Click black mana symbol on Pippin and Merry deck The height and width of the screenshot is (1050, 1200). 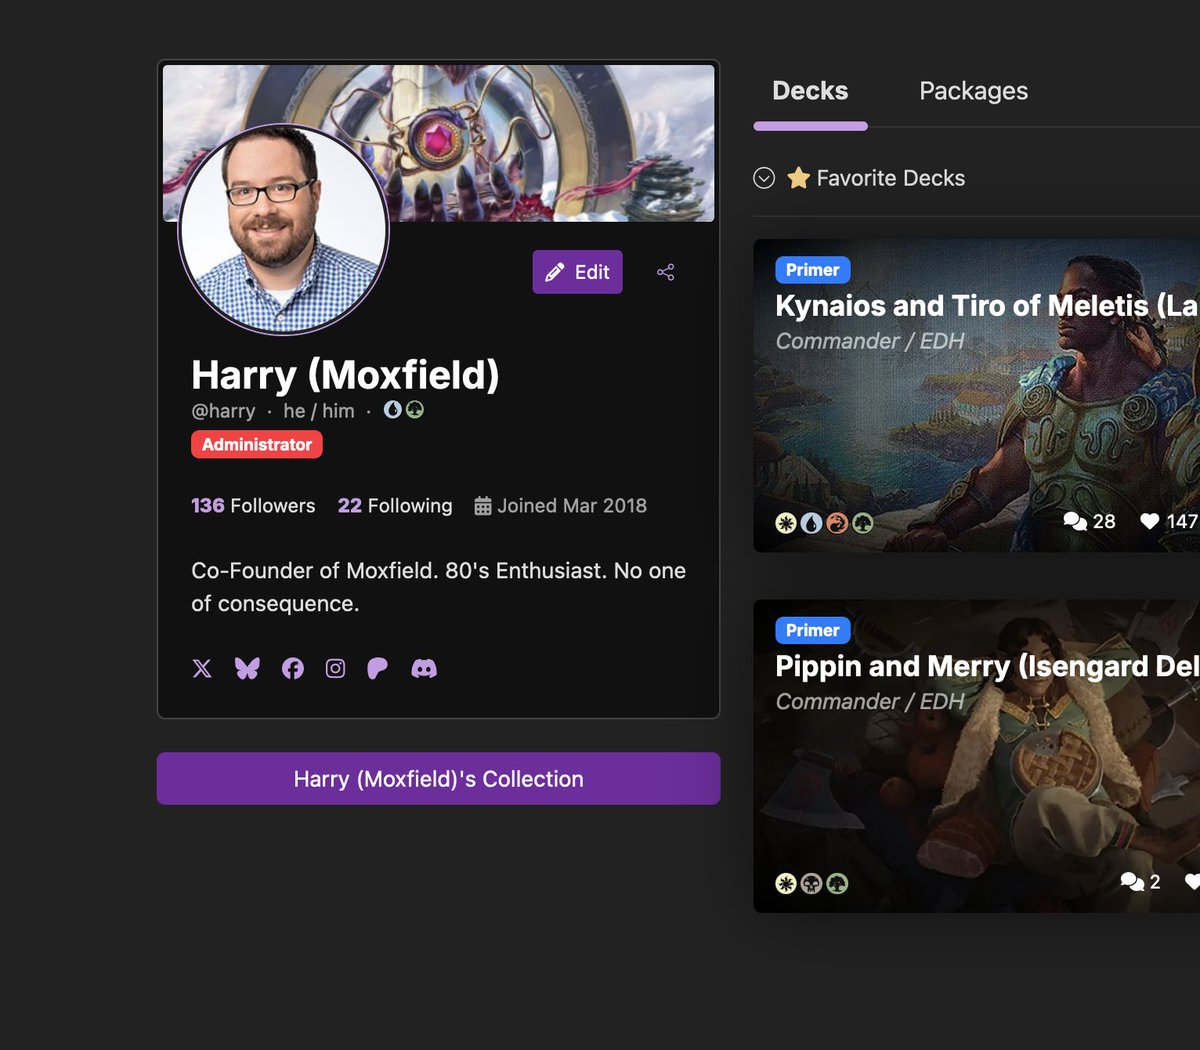(x=811, y=883)
